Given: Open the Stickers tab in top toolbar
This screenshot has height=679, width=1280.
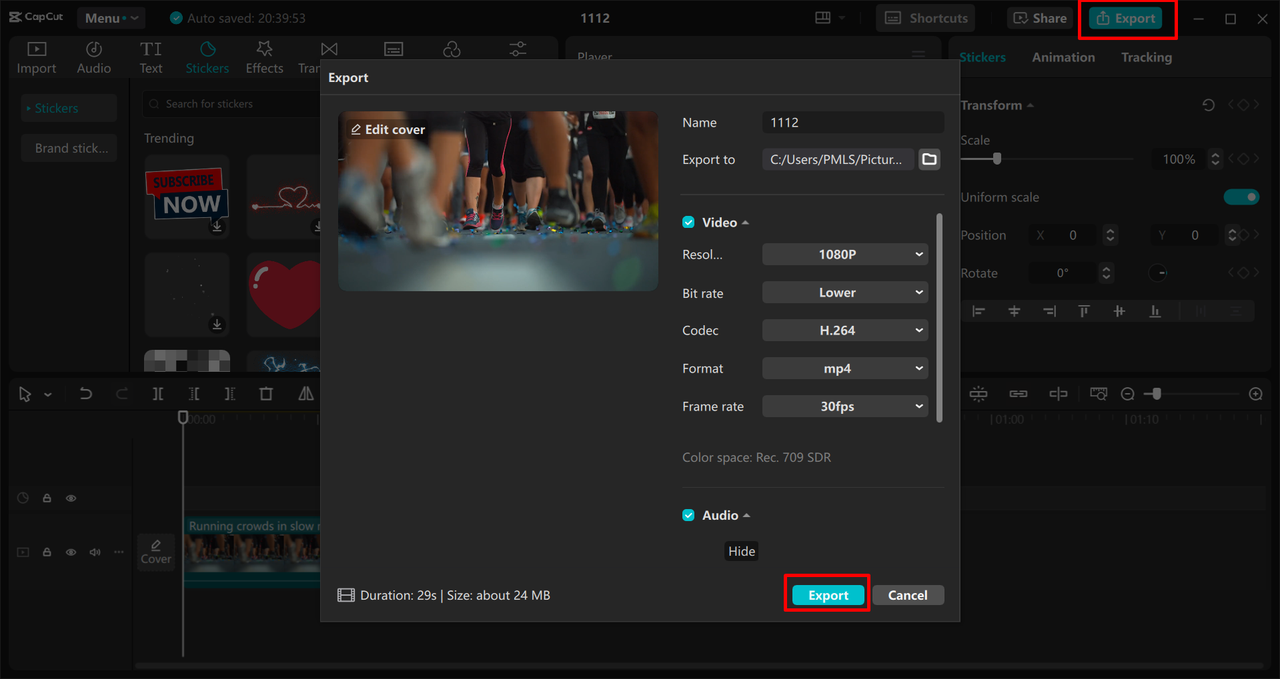Looking at the screenshot, I should [207, 58].
